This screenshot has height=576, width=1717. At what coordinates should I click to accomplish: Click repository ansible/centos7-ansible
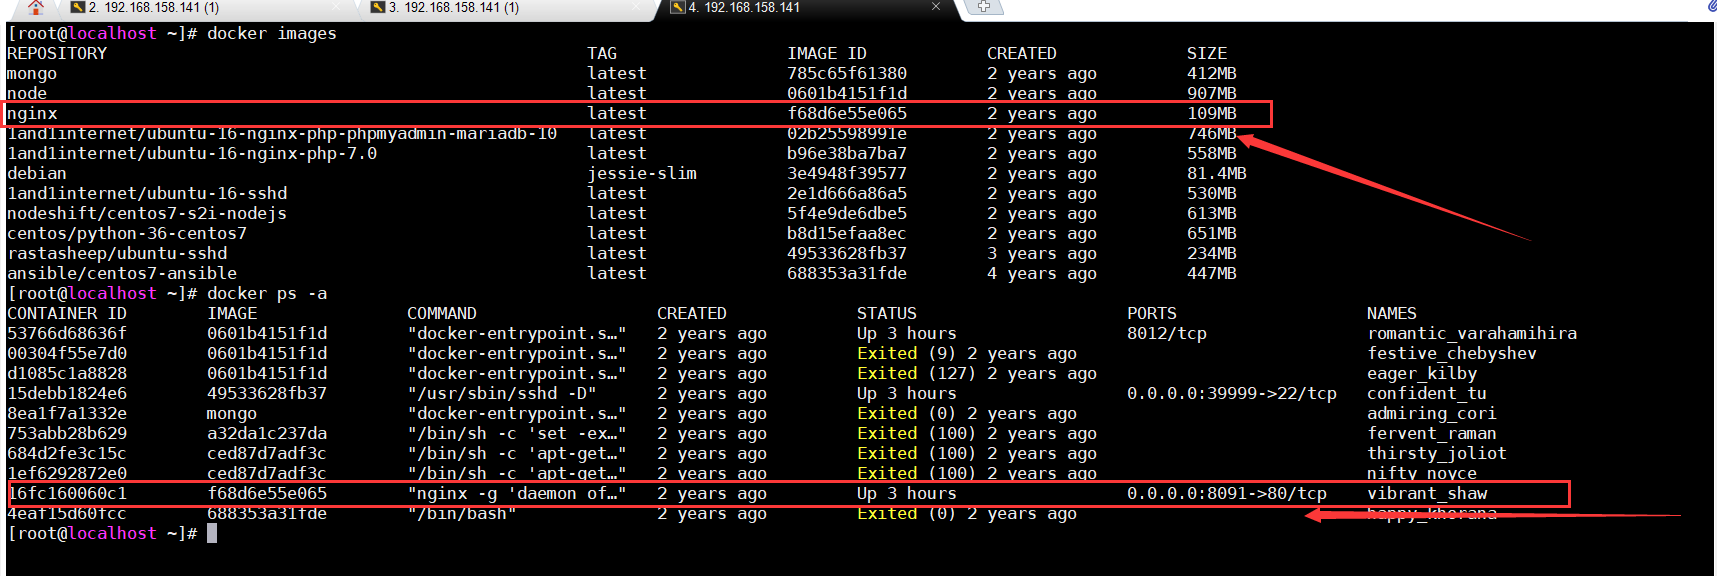(122, 274)
